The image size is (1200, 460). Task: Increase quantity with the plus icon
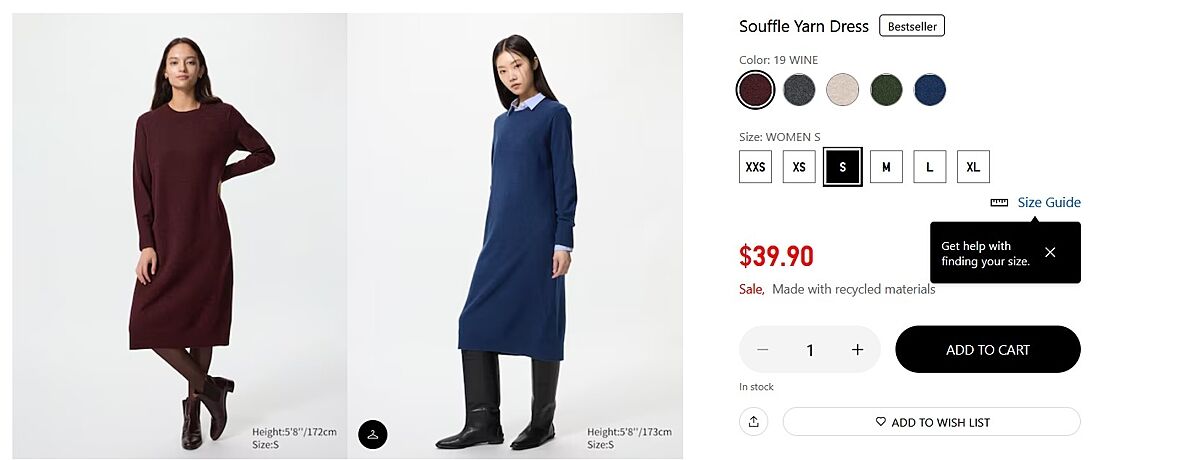pos(857,350)
